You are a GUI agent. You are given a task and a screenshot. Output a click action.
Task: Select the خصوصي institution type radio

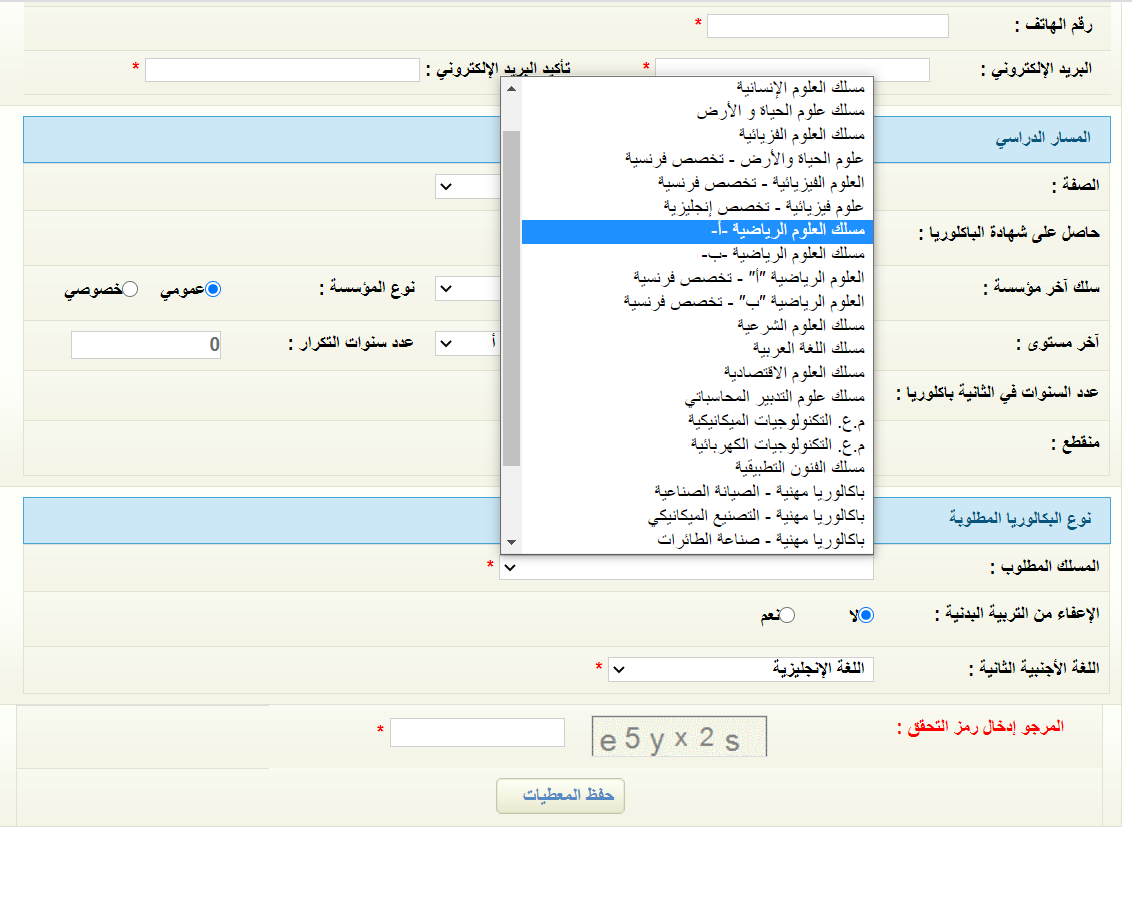tap(130, 290)
